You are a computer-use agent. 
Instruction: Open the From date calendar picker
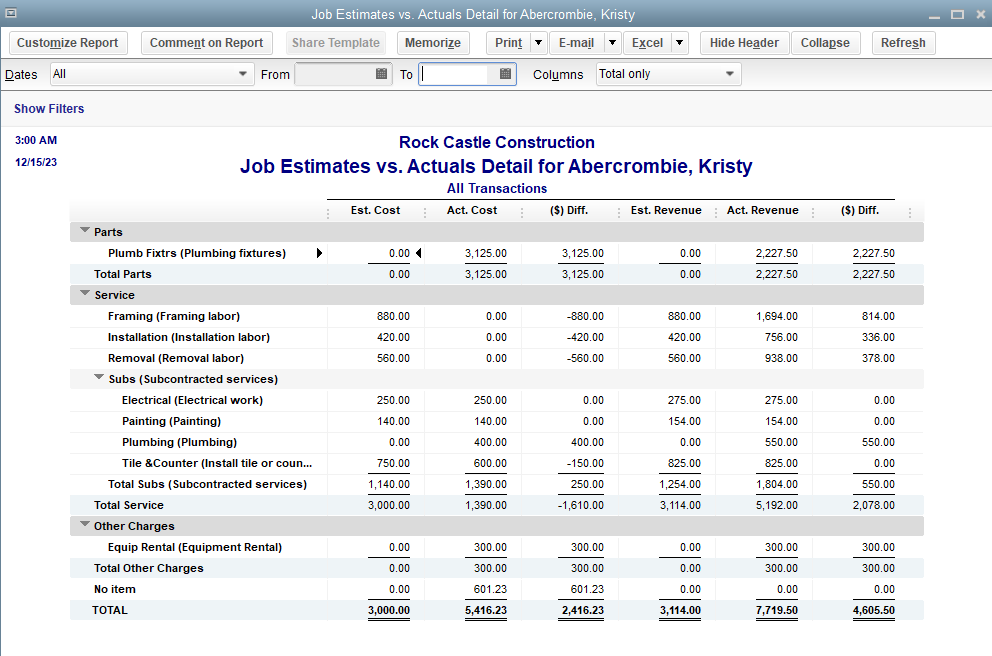(381, 74)
